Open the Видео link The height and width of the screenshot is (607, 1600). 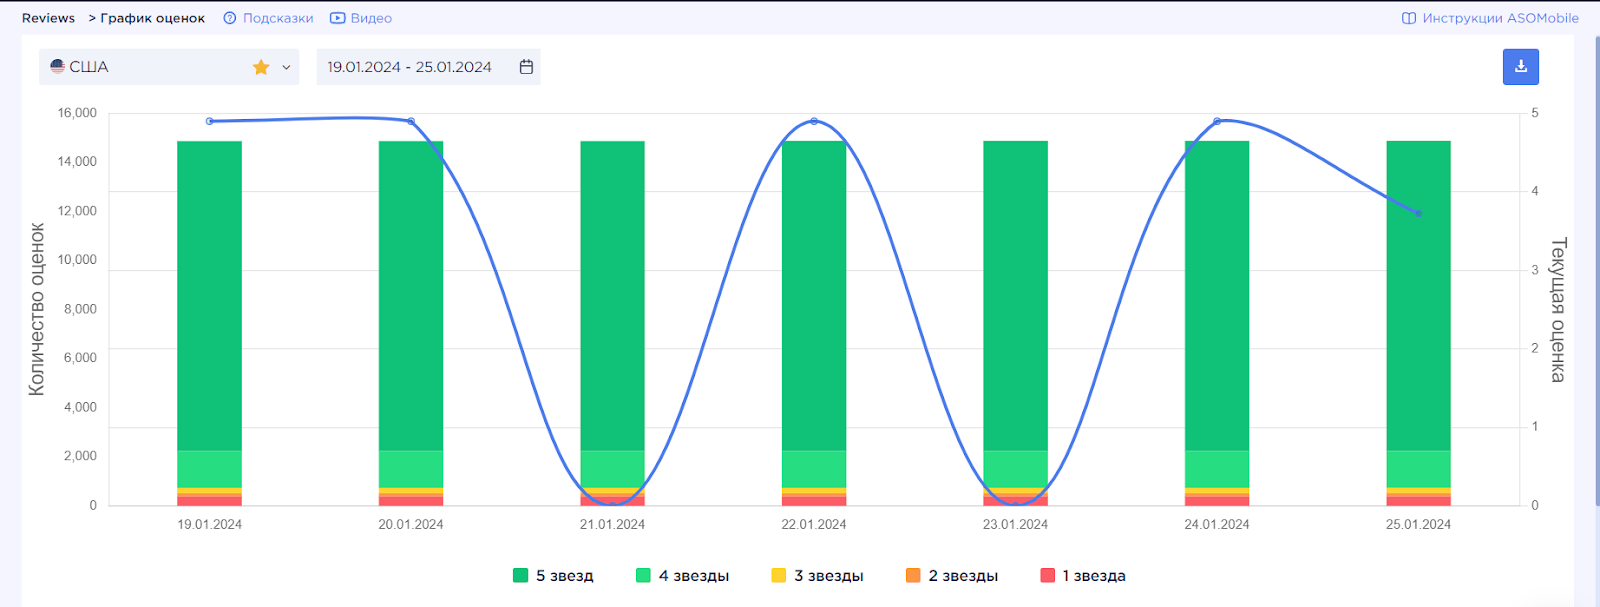pyautogui.click(x=361, y=18)
